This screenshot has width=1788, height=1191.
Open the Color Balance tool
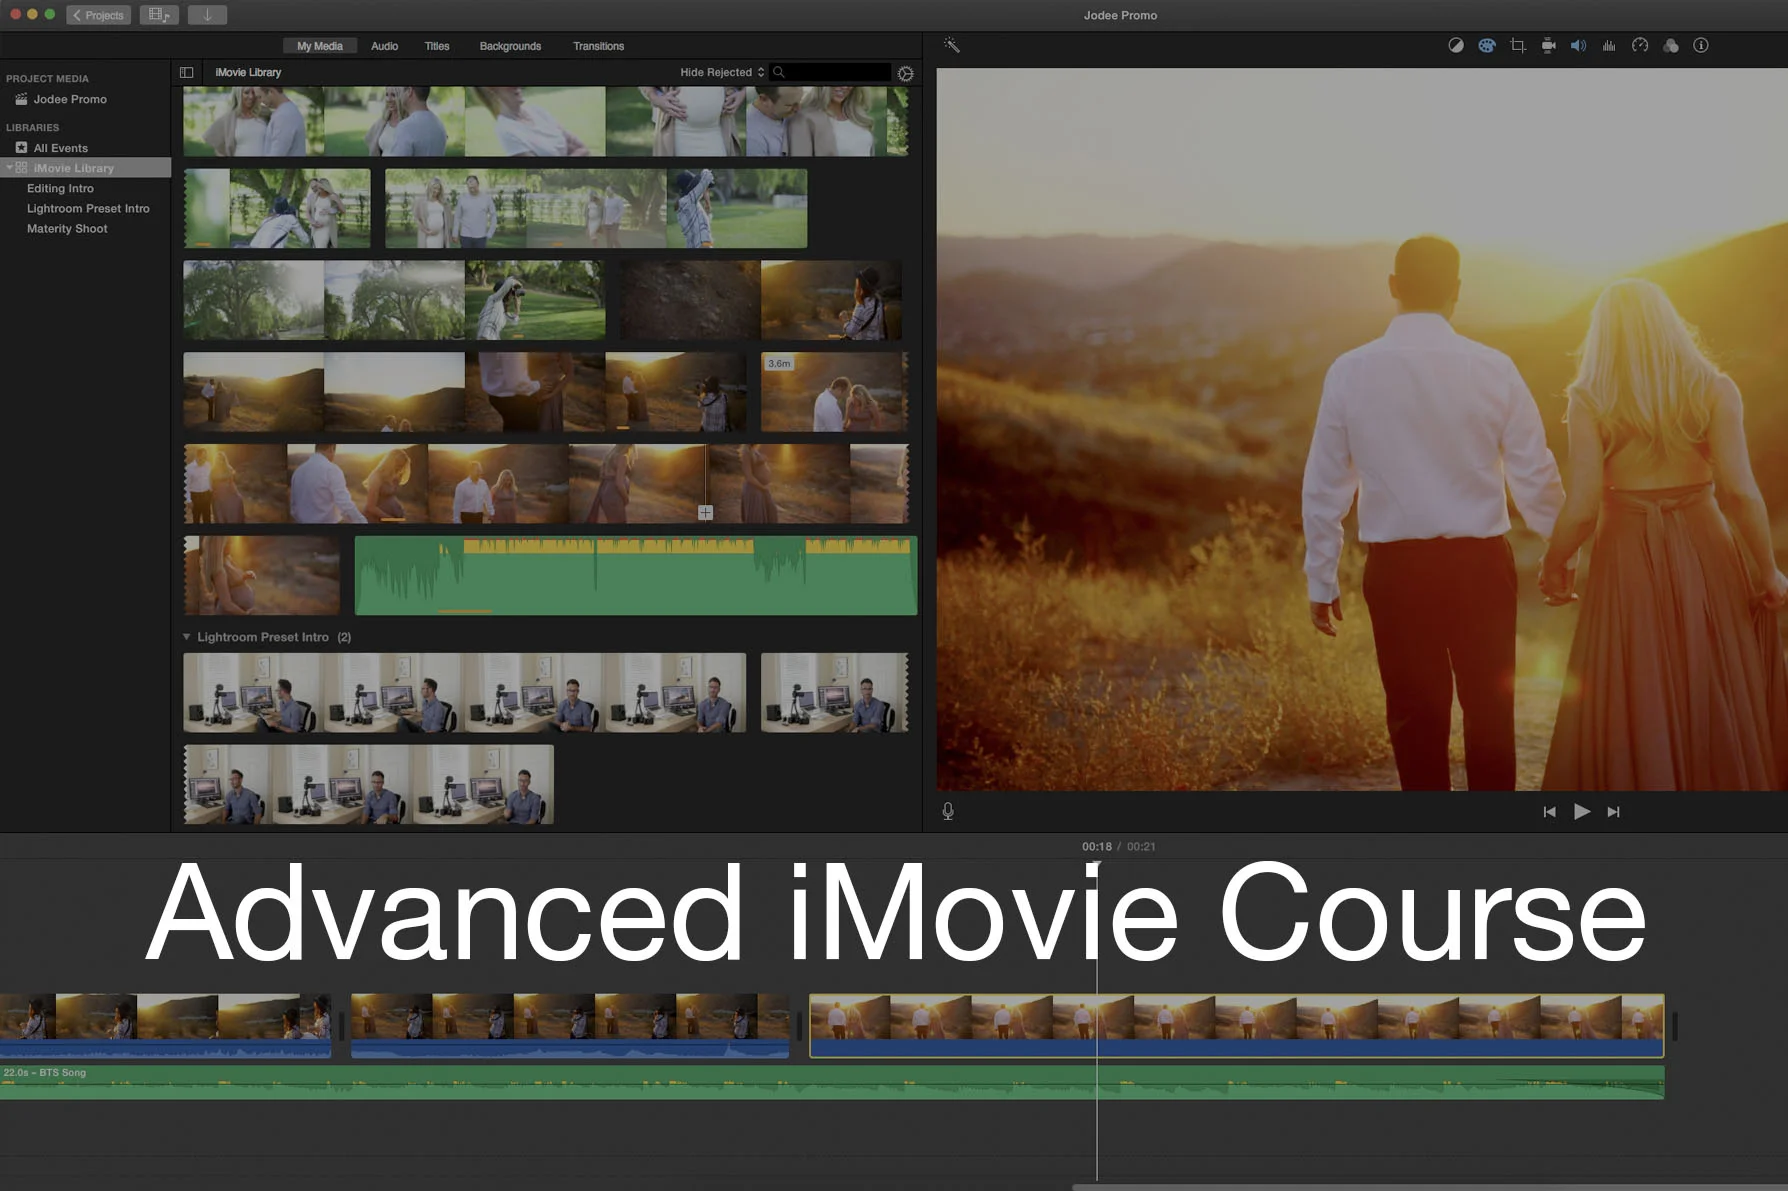point(1456,45)
